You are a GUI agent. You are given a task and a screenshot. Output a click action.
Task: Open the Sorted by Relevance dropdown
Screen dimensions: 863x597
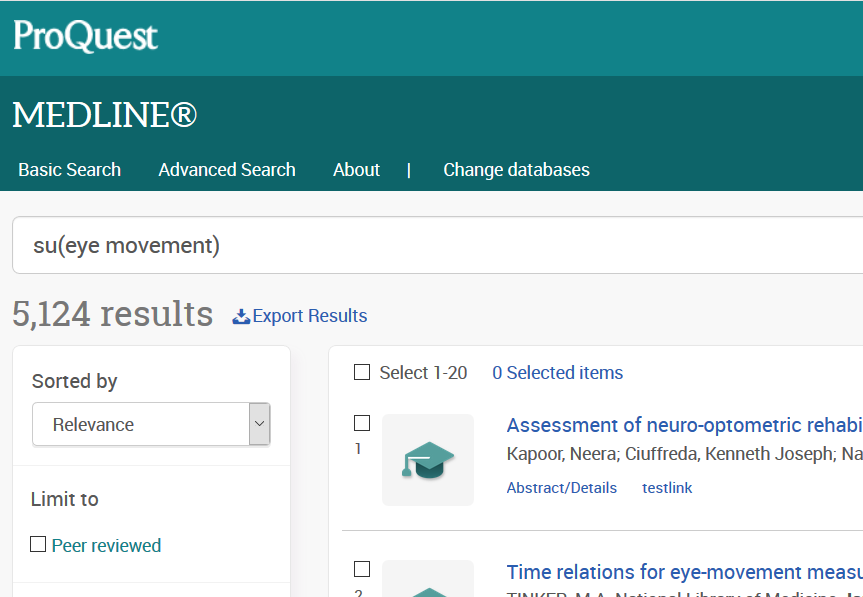pos(140,424)
